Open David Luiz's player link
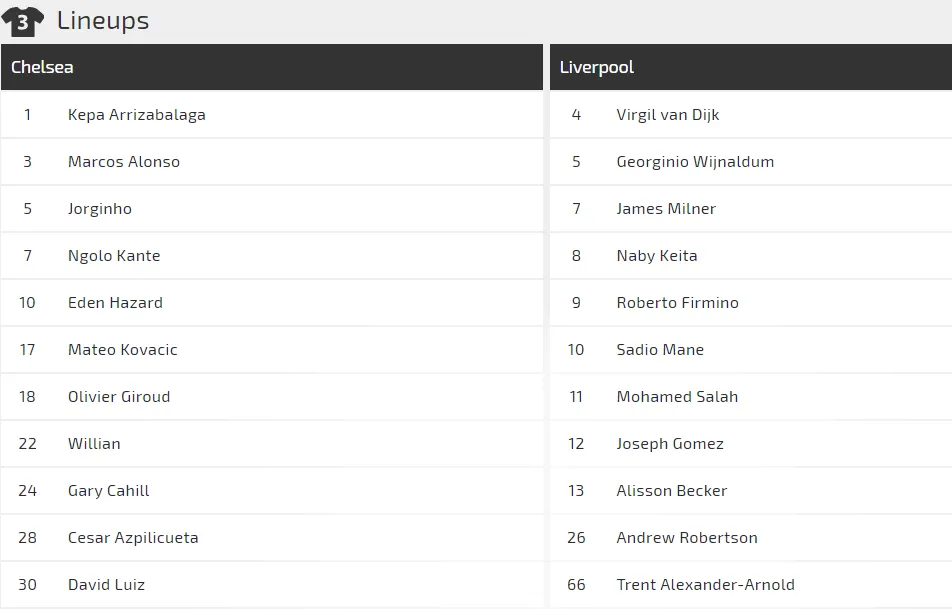The width and height of the screenshot is (952, 609). 106,585
